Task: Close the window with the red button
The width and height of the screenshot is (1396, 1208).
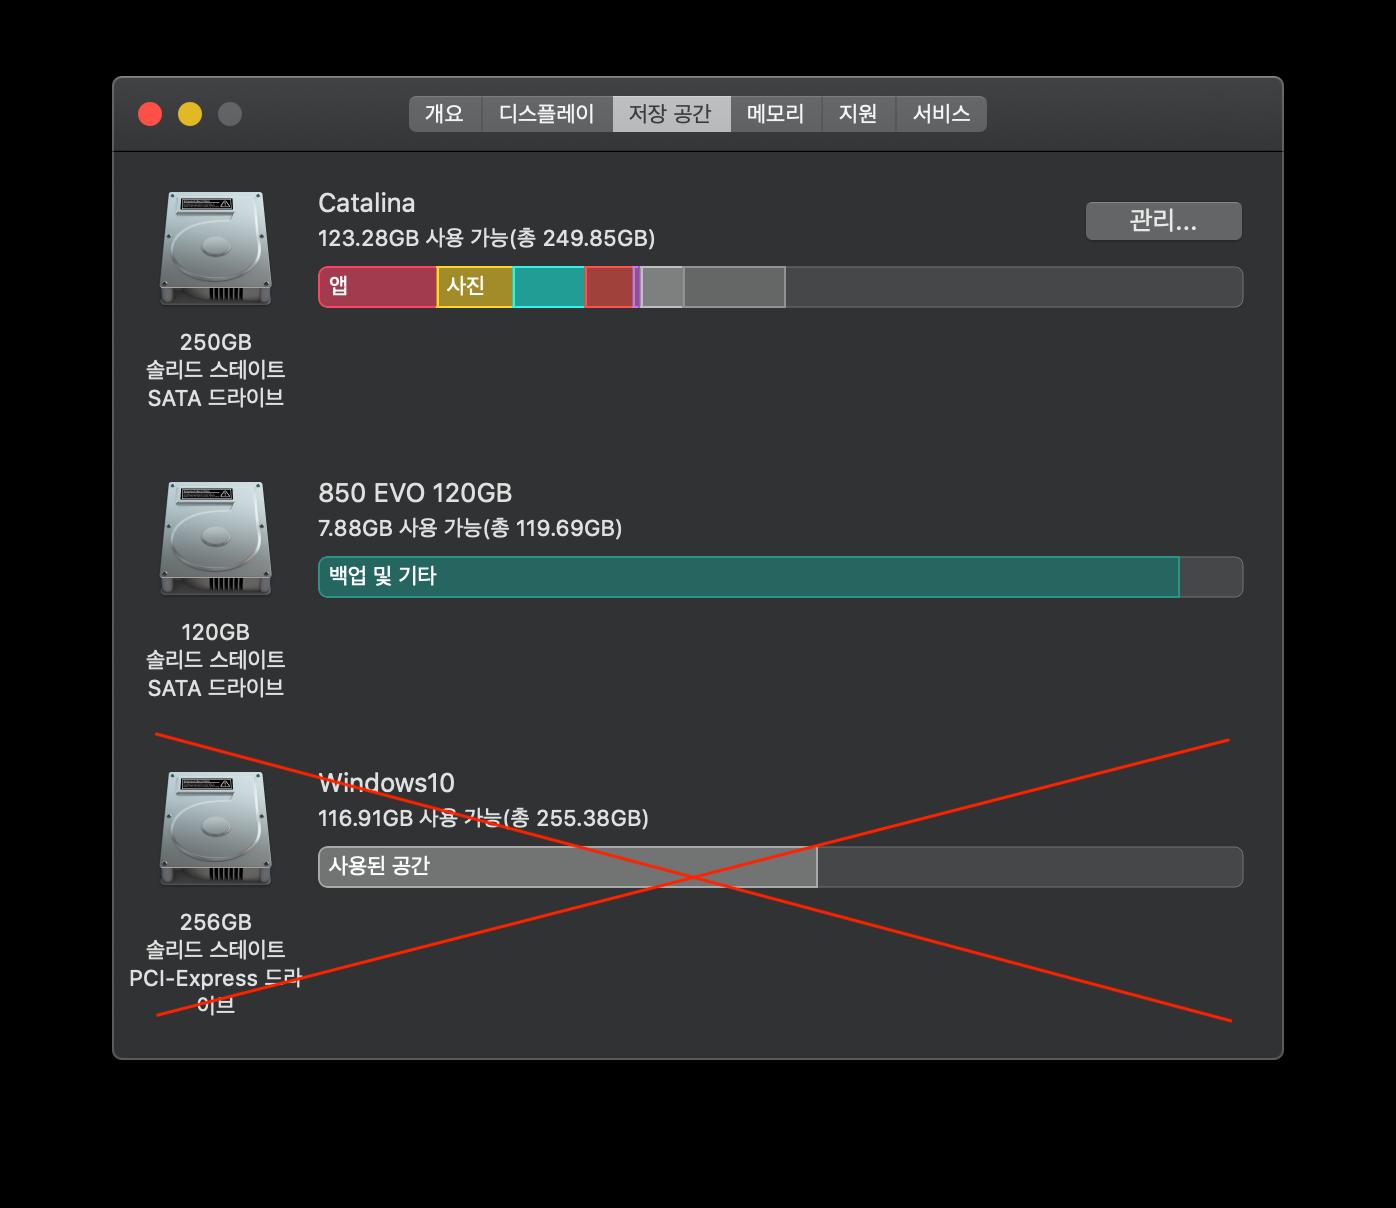Action: pos(150,114)
